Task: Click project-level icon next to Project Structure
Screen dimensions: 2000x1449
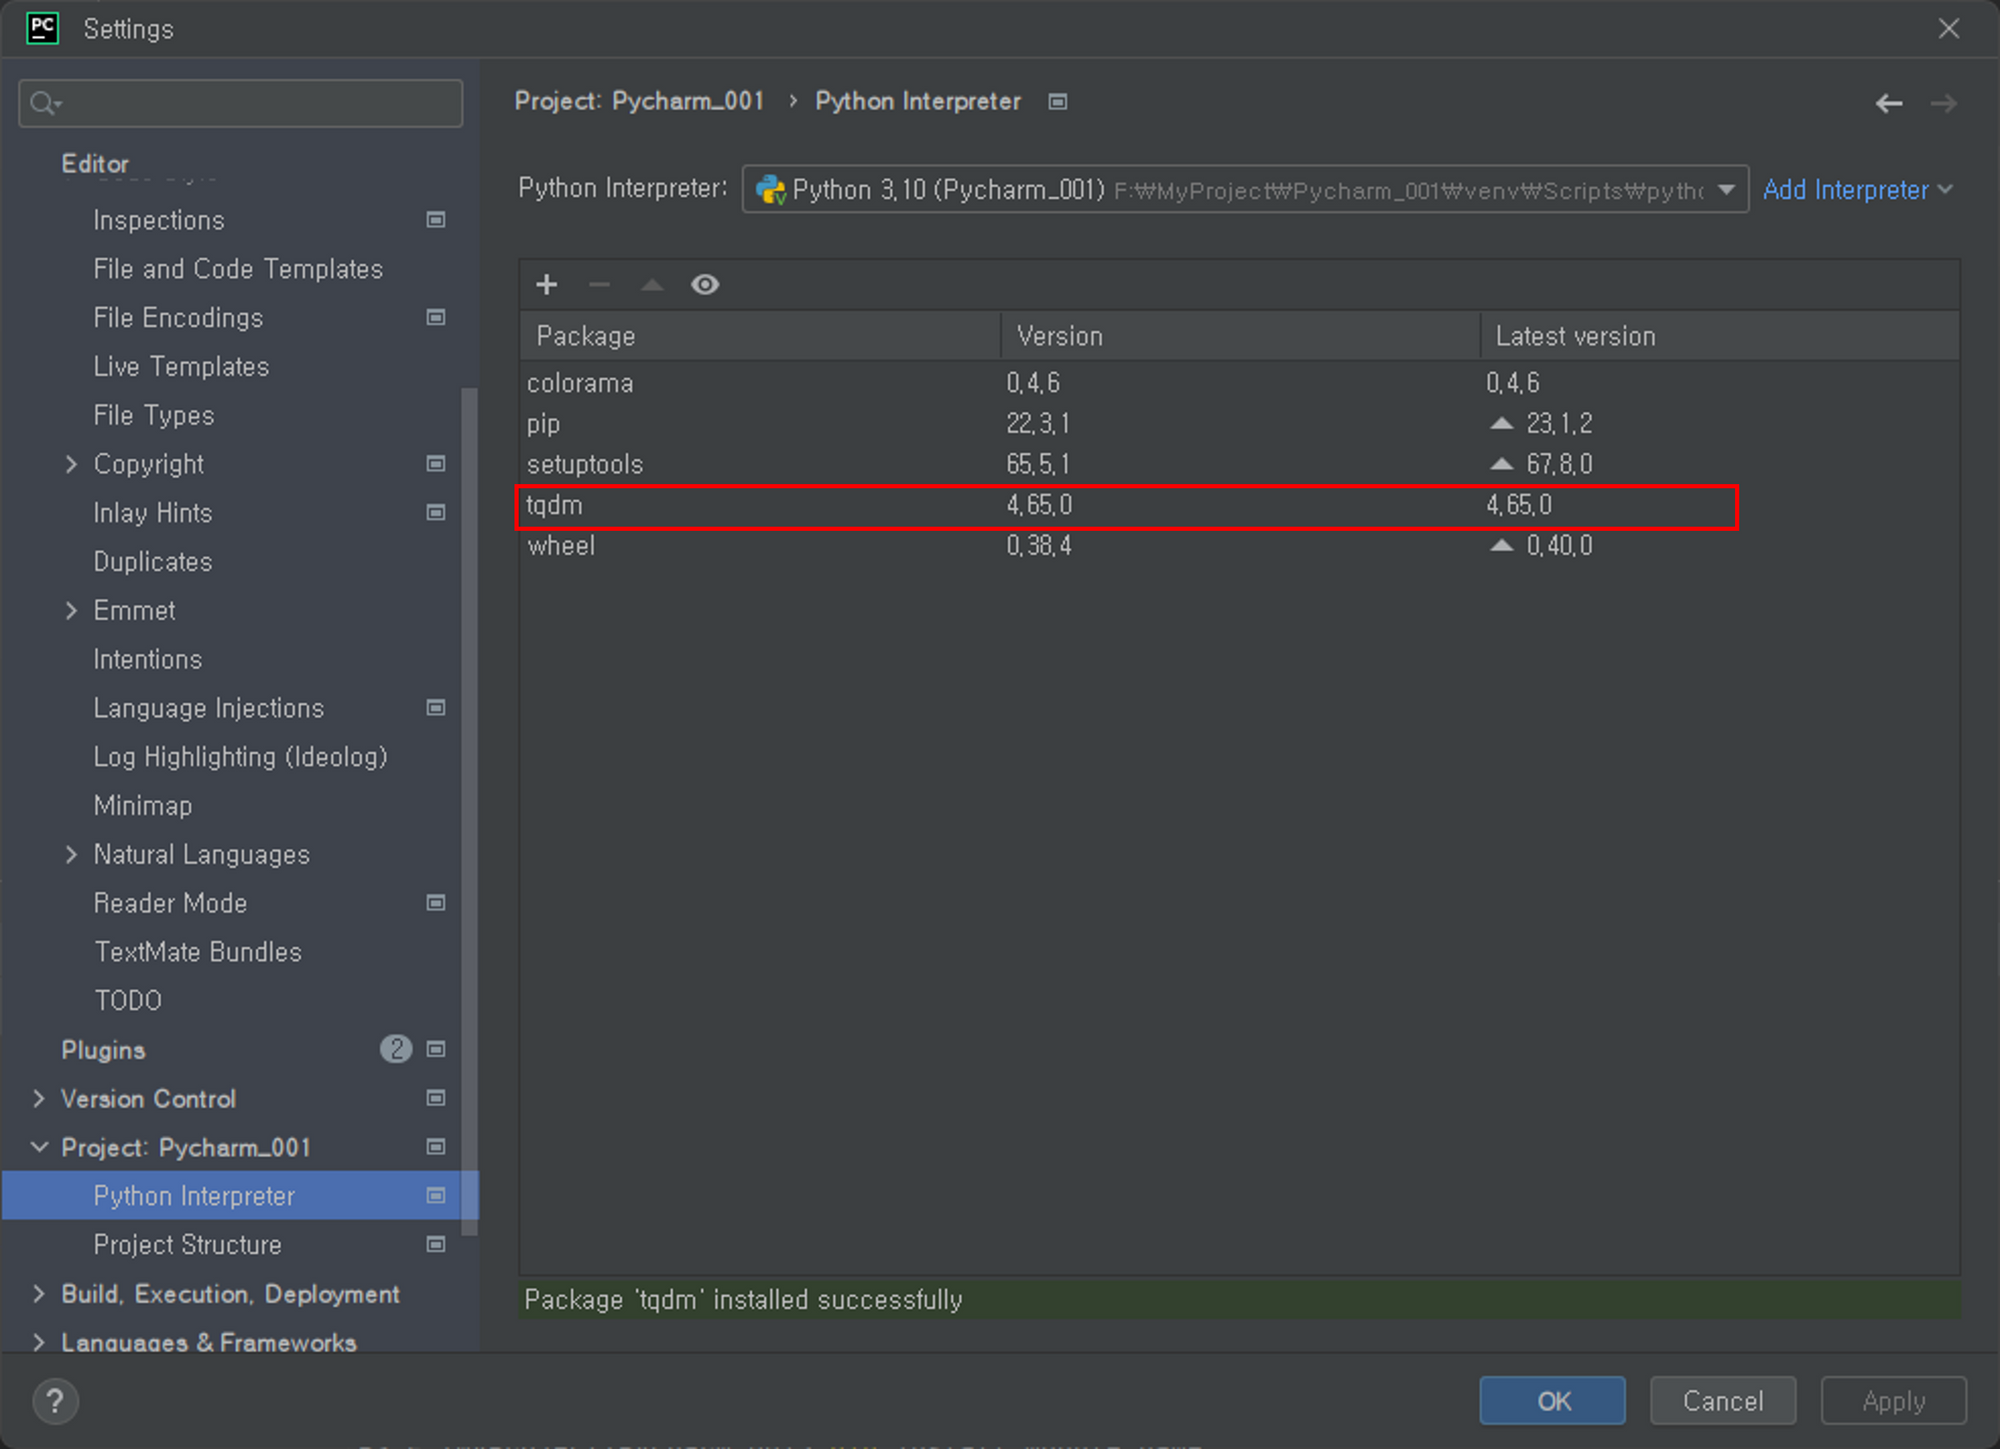Action: (x=436, y=1245)
